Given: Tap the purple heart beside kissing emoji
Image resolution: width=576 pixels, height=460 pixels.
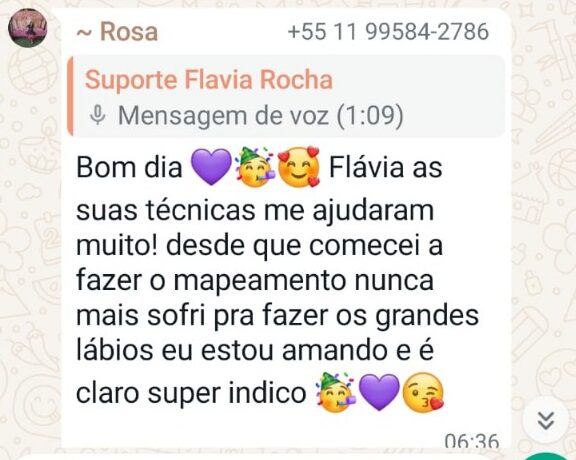Looking at the screenshot, I should point(378,392).
